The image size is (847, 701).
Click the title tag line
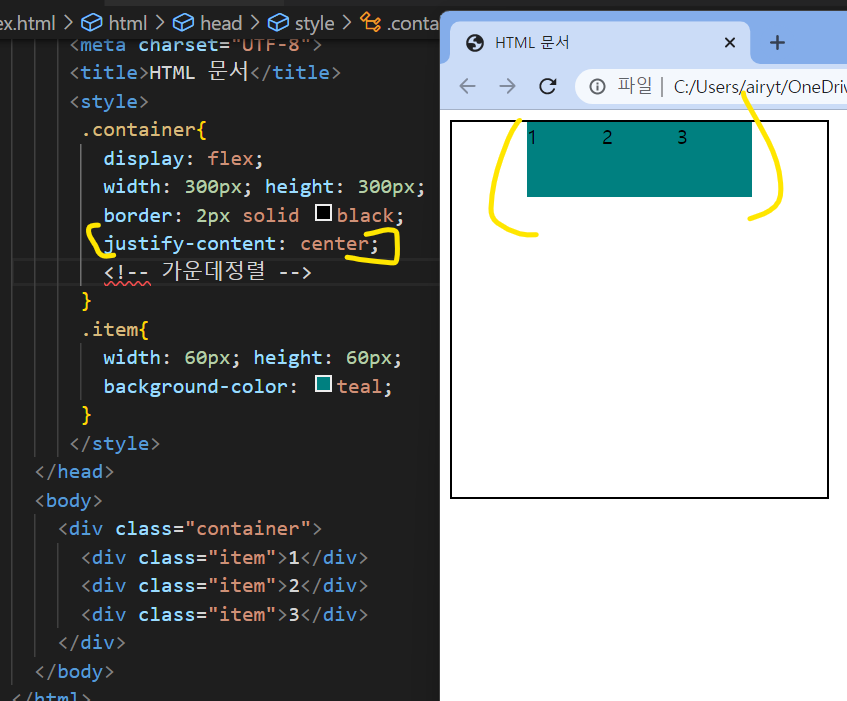pos(205,72)
